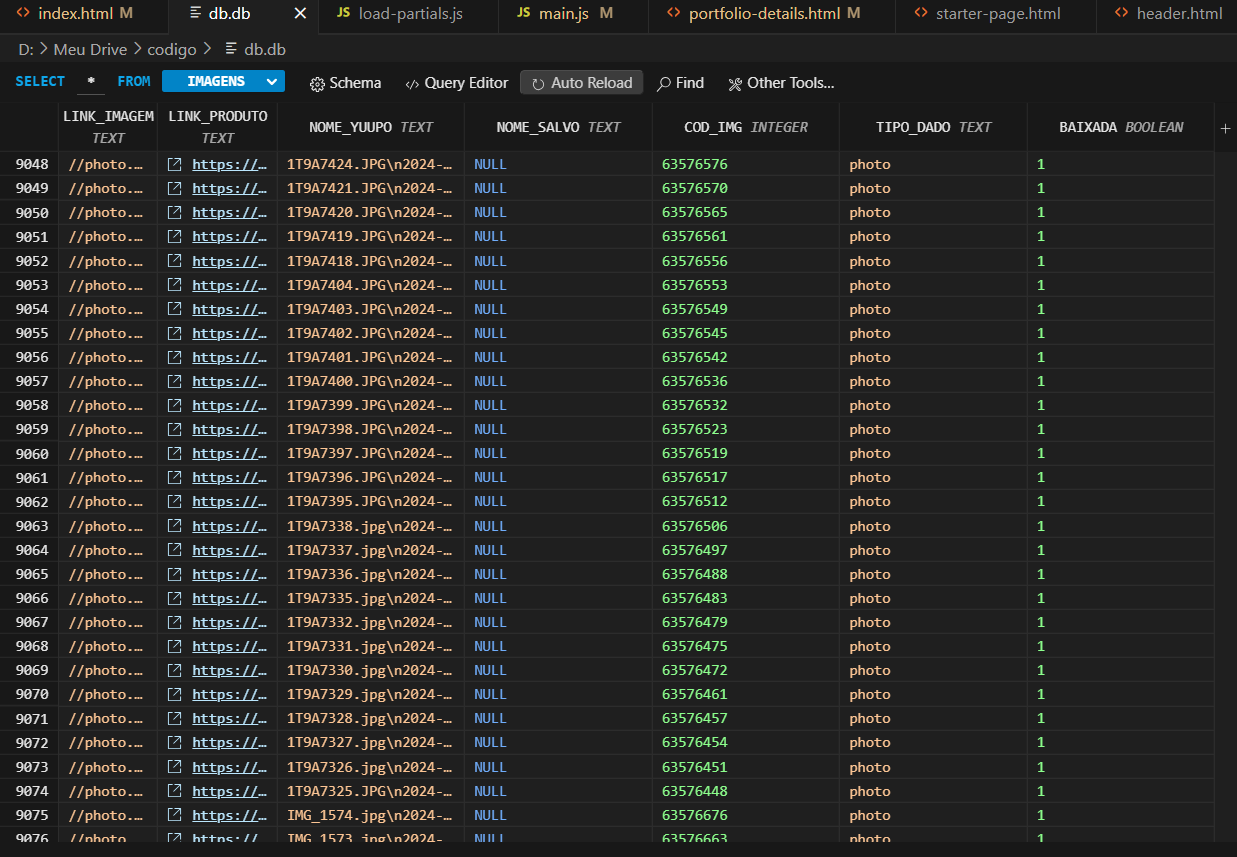Open external link icon in row 9048
The width and height of the screenshot is (1237, 857).
(175, 164)
